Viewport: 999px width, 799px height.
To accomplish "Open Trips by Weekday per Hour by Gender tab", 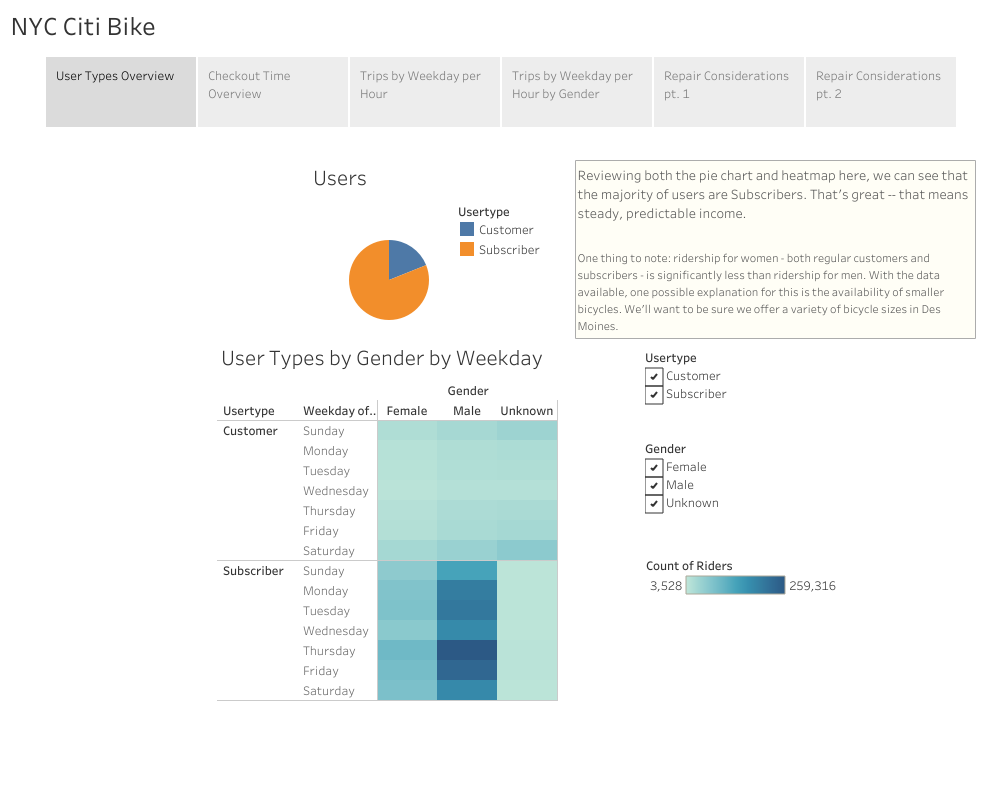I will point(577,92).
